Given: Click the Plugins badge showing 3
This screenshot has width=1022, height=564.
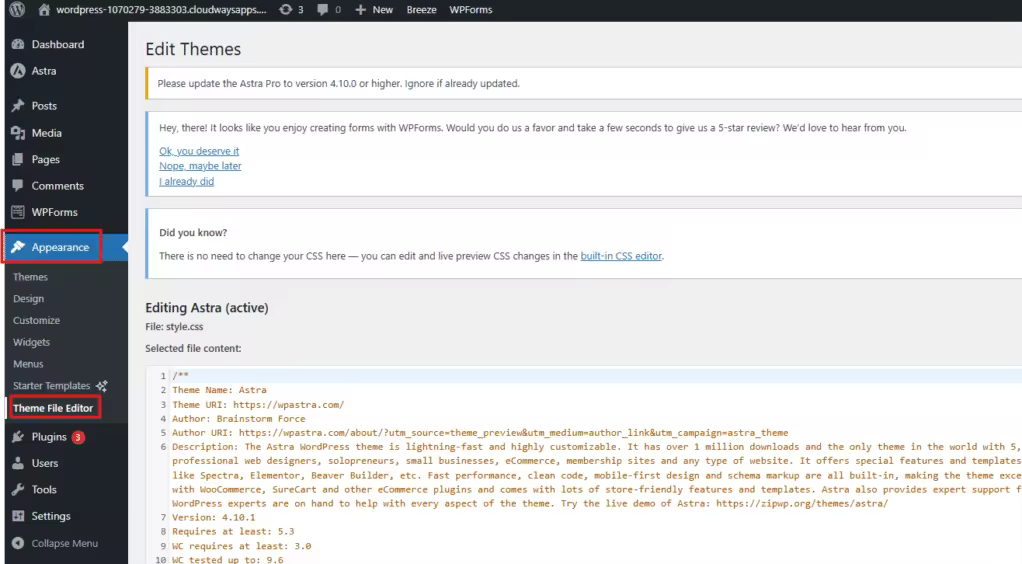Looking at the screenshot, I should 78,437.
